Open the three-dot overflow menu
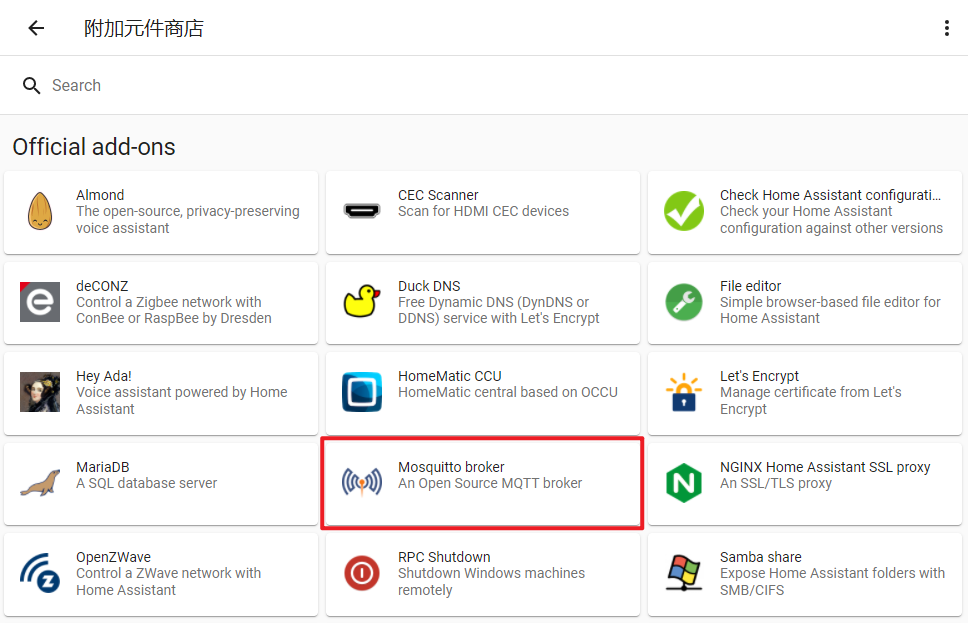 point(946,28)
